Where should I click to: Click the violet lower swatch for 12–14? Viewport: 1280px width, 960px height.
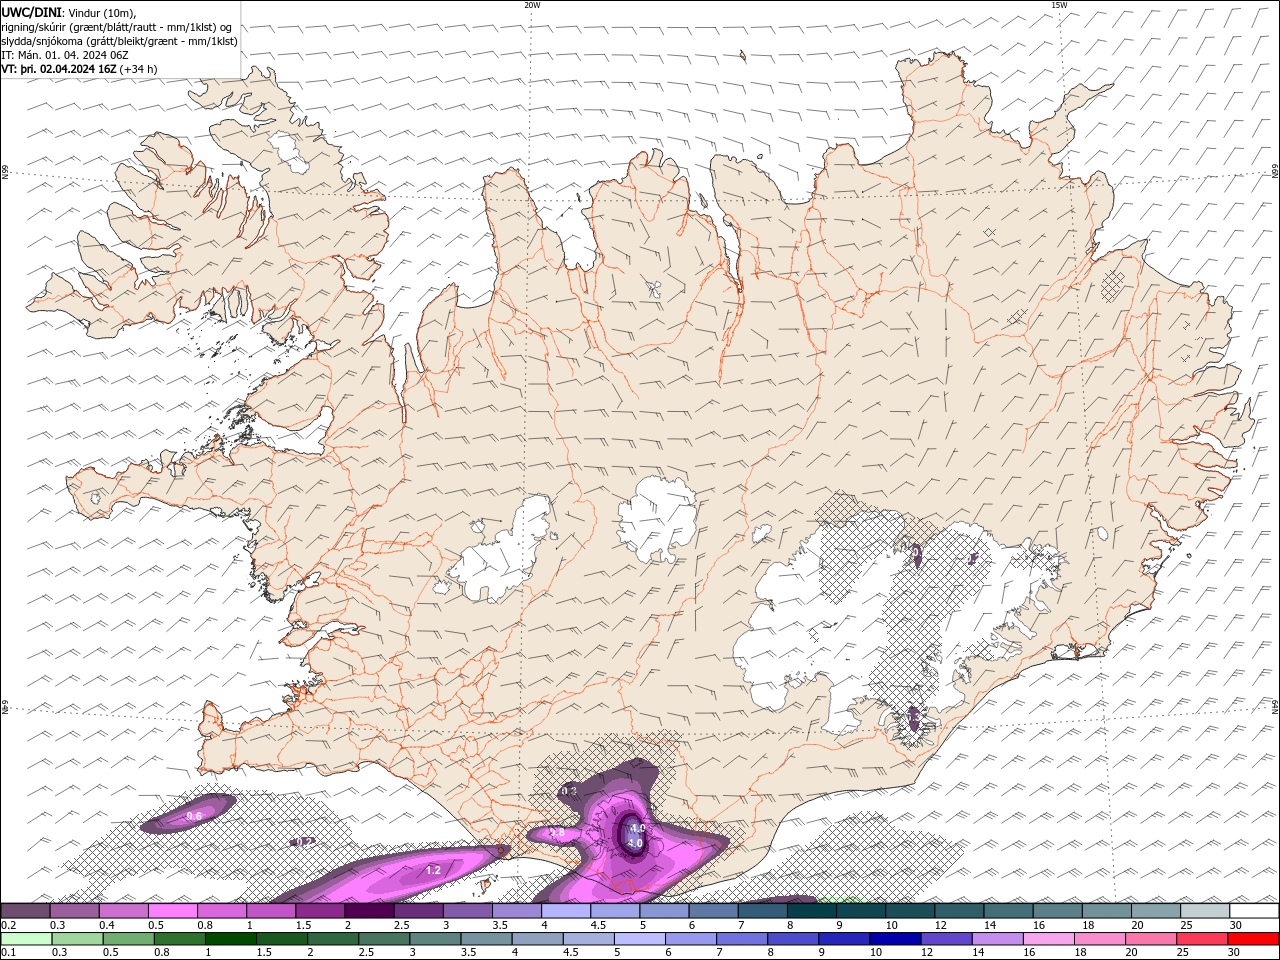946,939
